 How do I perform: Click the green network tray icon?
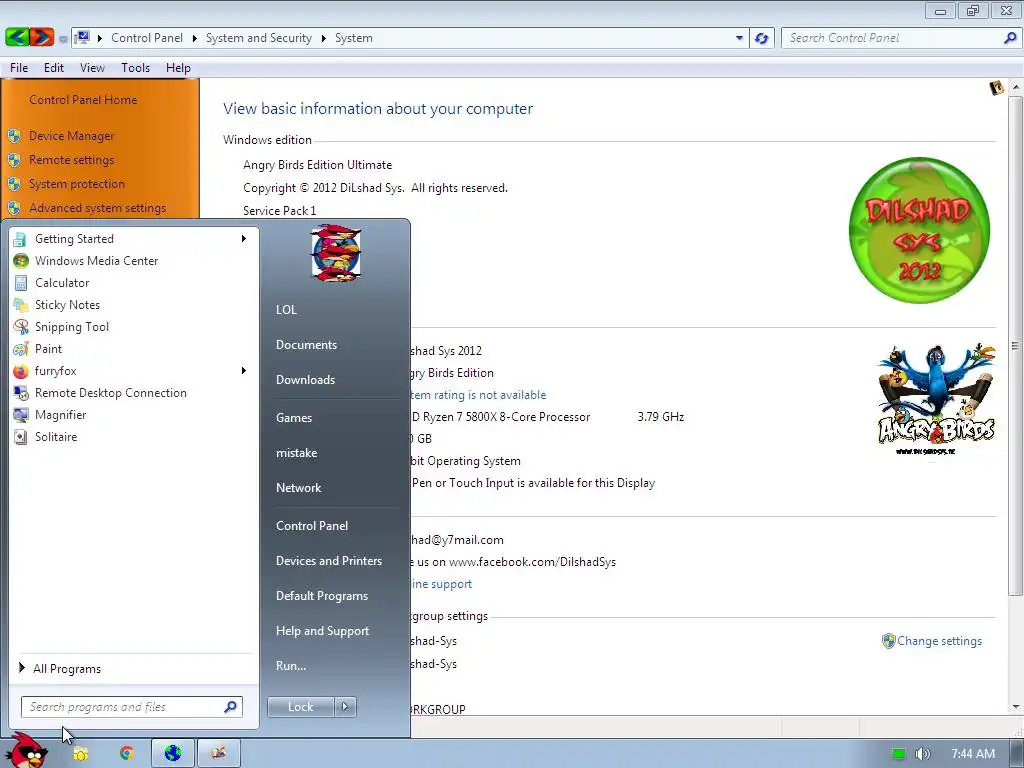[x=899, y=754]
